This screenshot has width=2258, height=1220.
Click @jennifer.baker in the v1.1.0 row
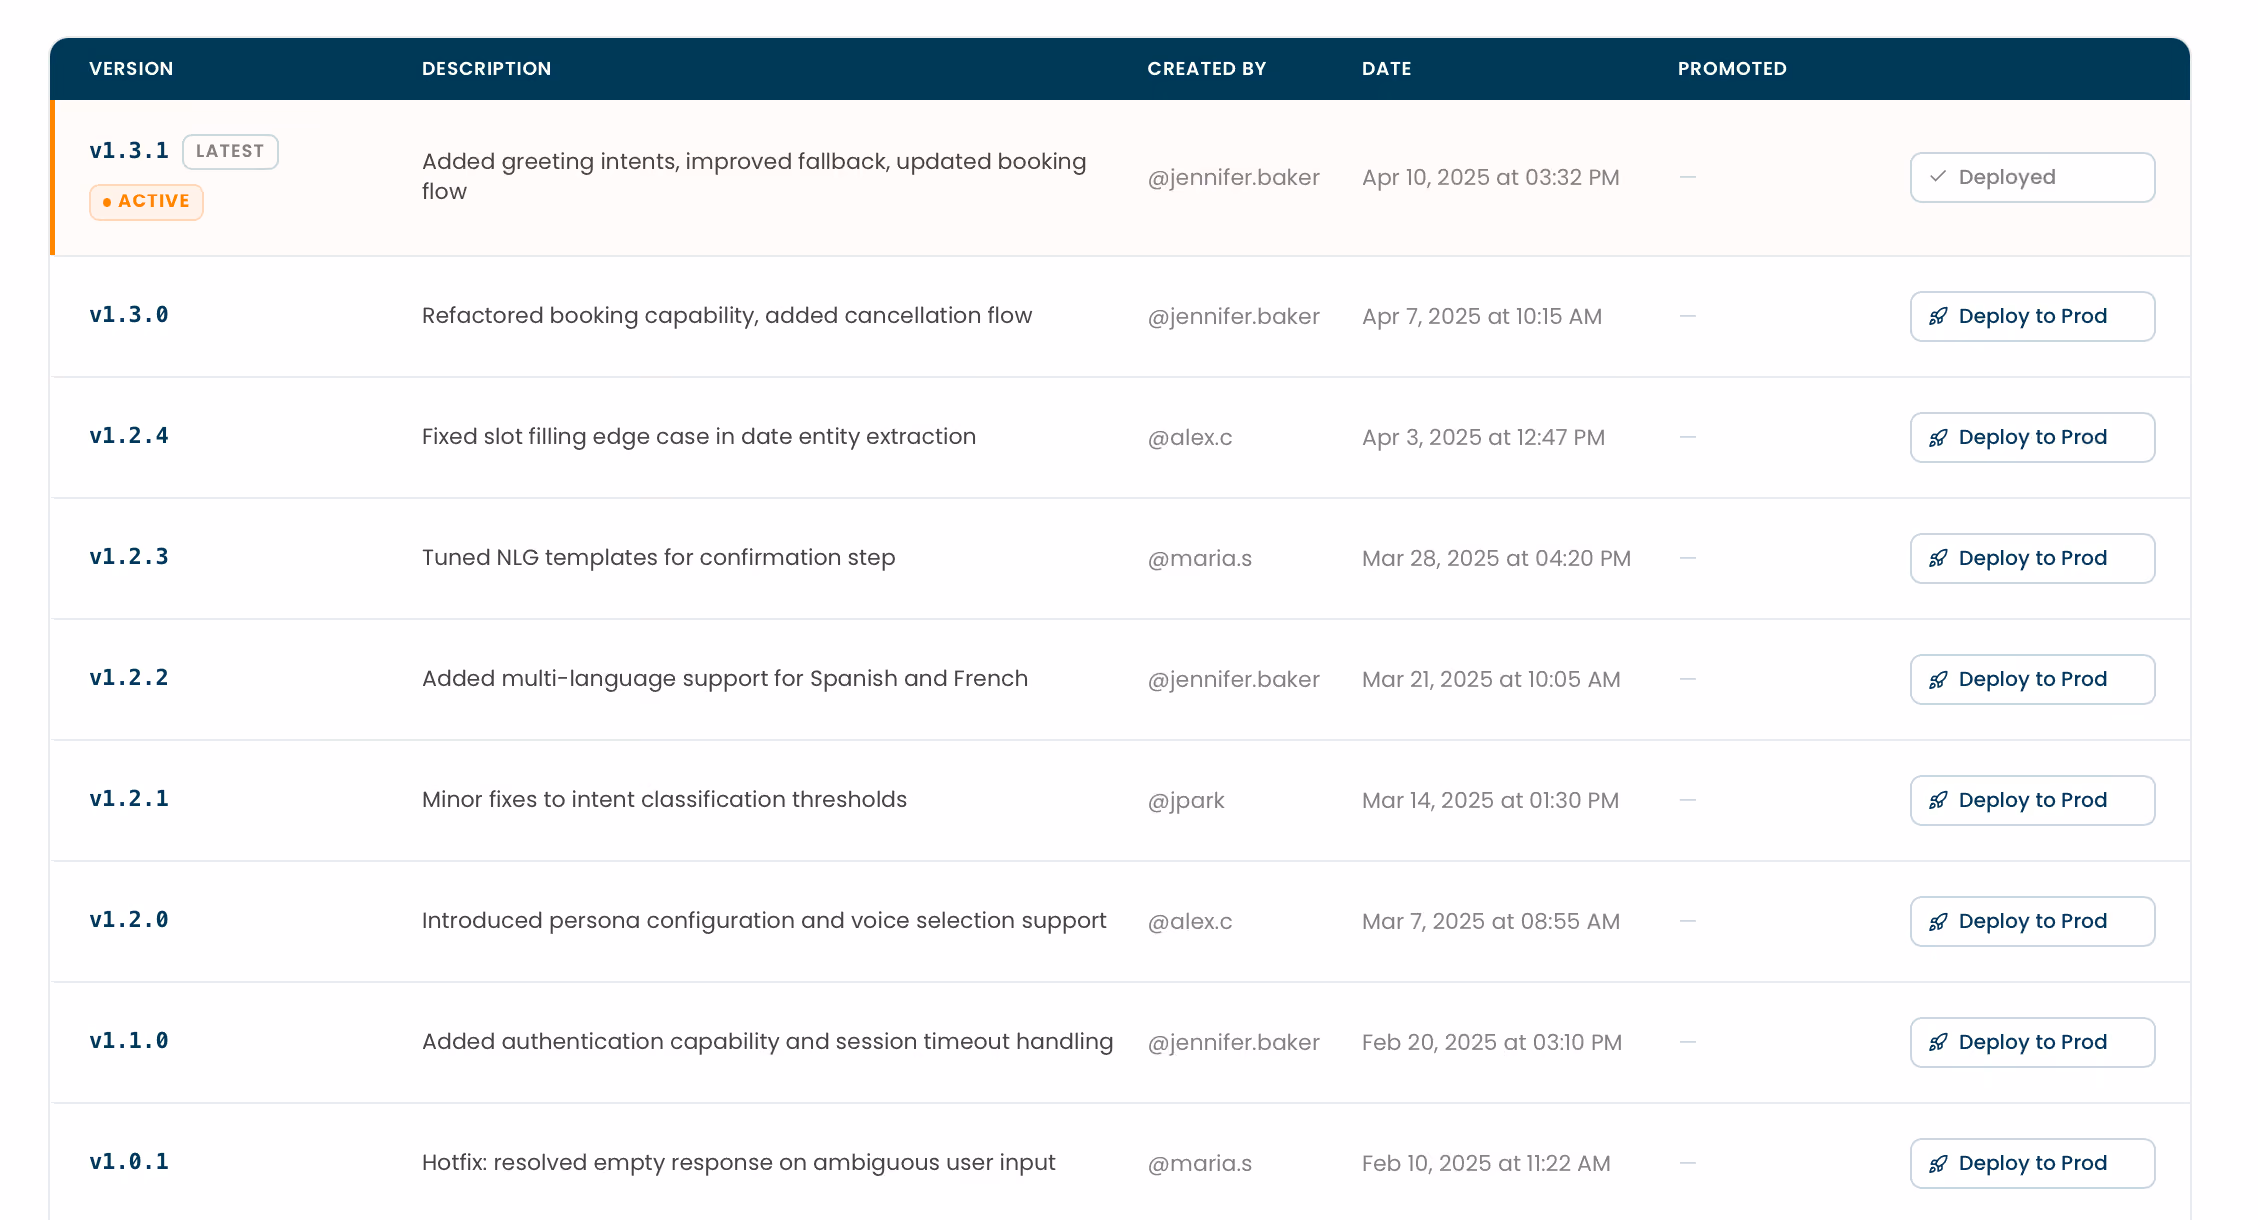1233,1042
